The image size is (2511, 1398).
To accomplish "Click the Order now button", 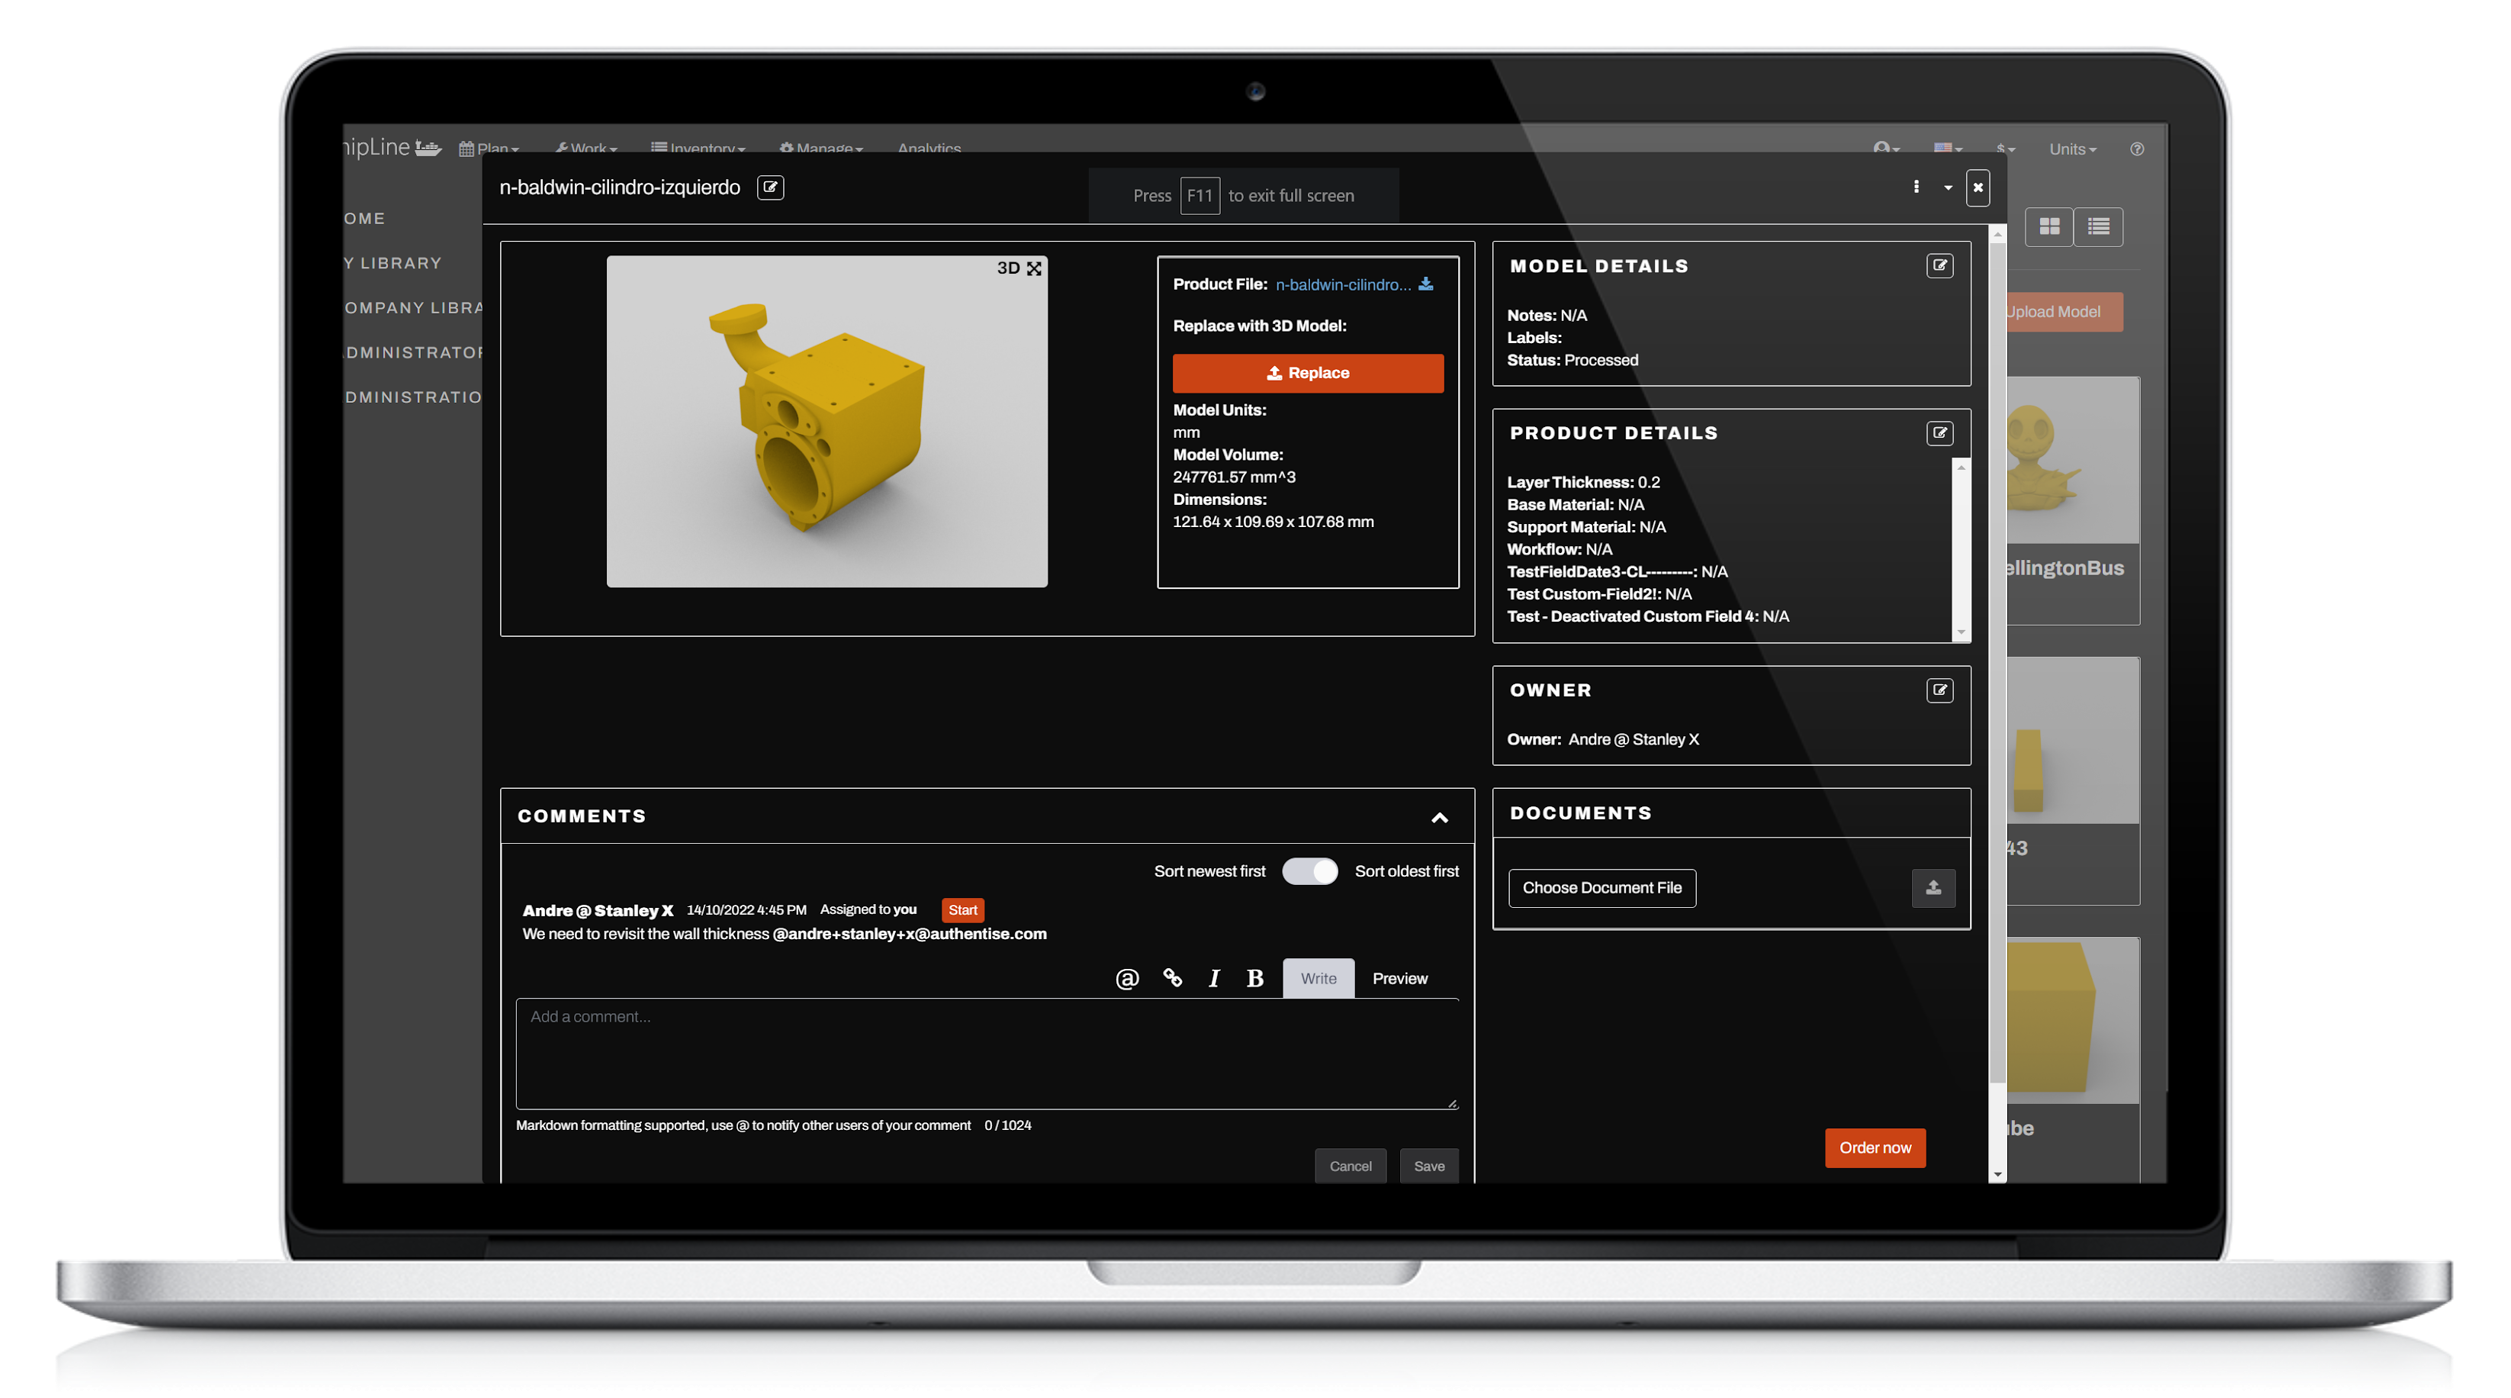I will coord(1874,1147).
